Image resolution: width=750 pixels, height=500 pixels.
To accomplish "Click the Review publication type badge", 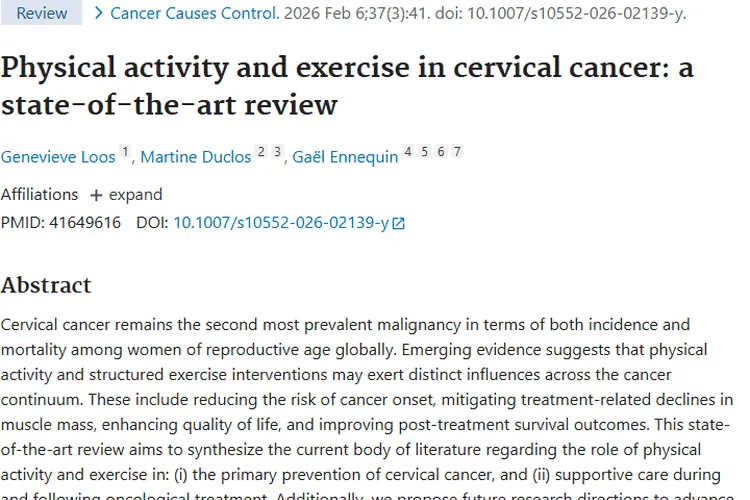I will point(42,13).
